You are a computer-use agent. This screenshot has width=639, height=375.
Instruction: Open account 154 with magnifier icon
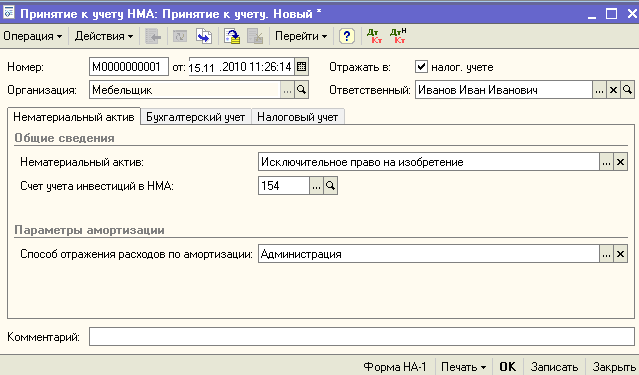(x=331, y=186)
